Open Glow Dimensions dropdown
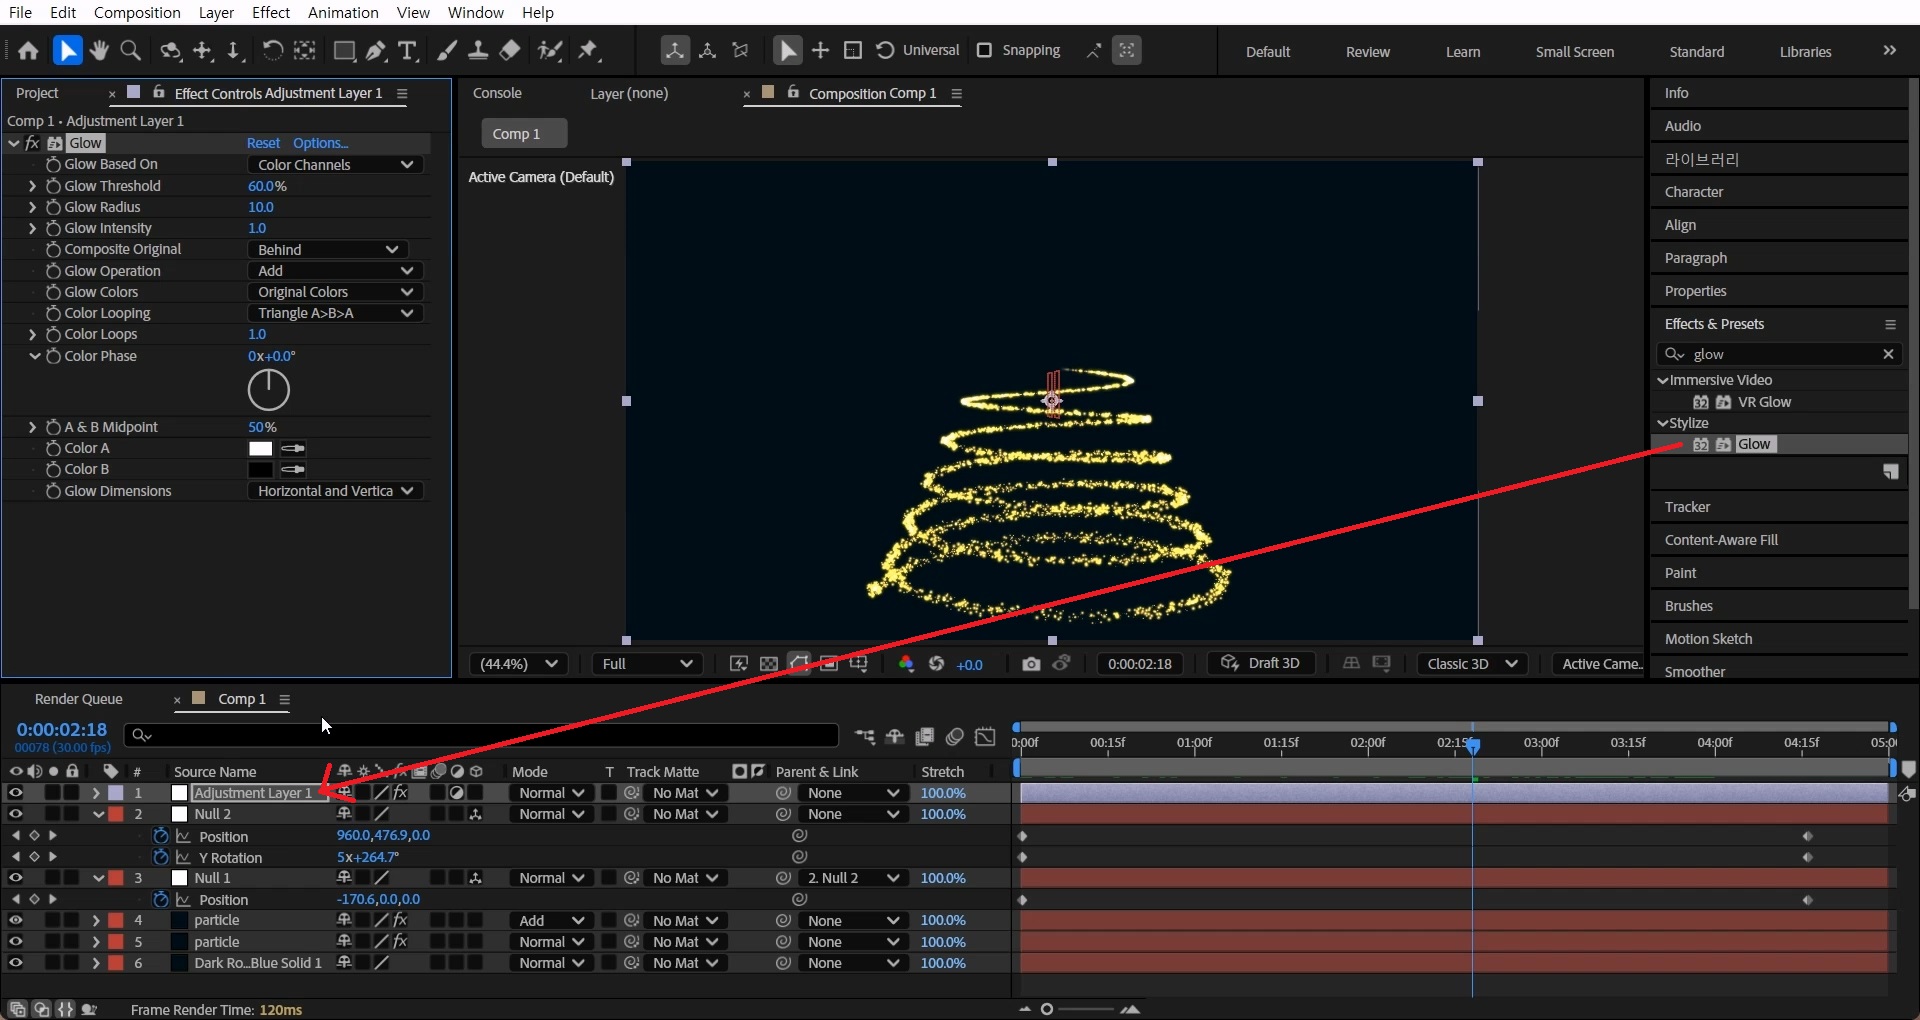Screen dimensions: 1920x1020 [335, 491]
